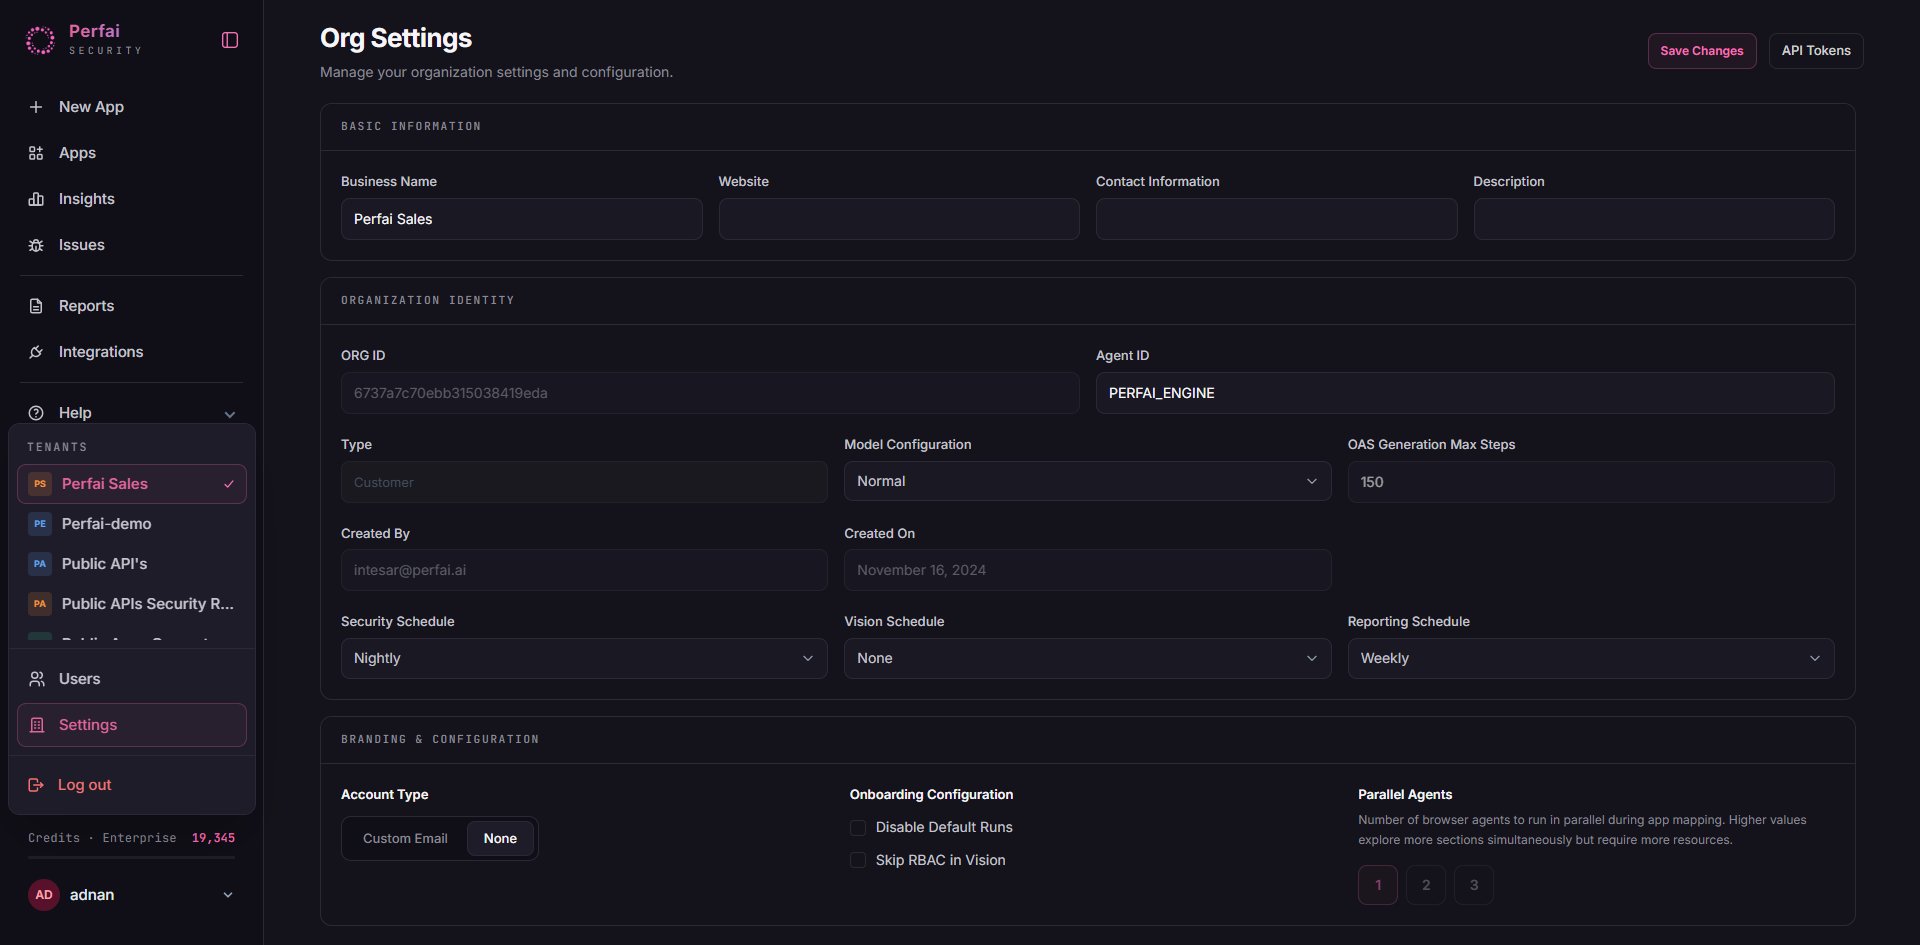Click the question mark icon beside Help
Viewport: 1920px width, 945px height.
[x=36, y=413]
